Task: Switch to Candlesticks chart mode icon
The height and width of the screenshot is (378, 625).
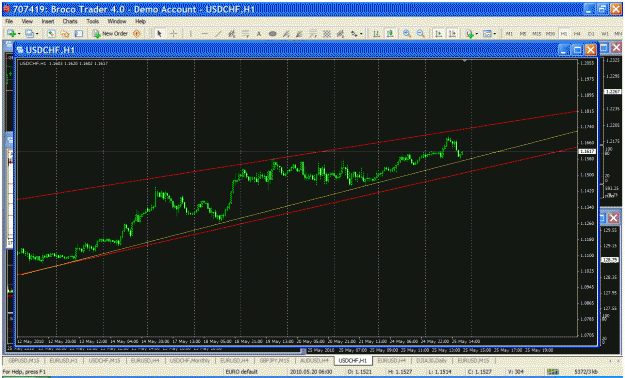Action: pyautogui.click(x=390, y=34)
